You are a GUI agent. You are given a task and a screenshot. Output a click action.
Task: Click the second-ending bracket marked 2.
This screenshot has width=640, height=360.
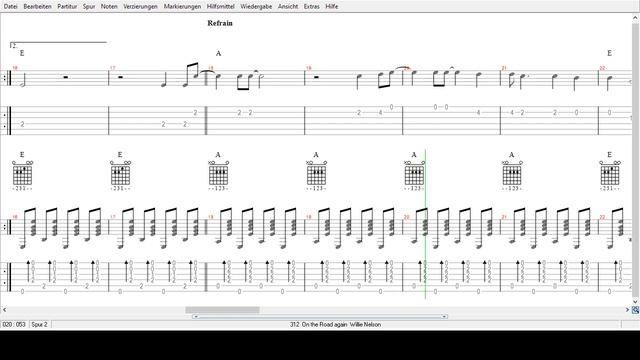pos(58,45)
